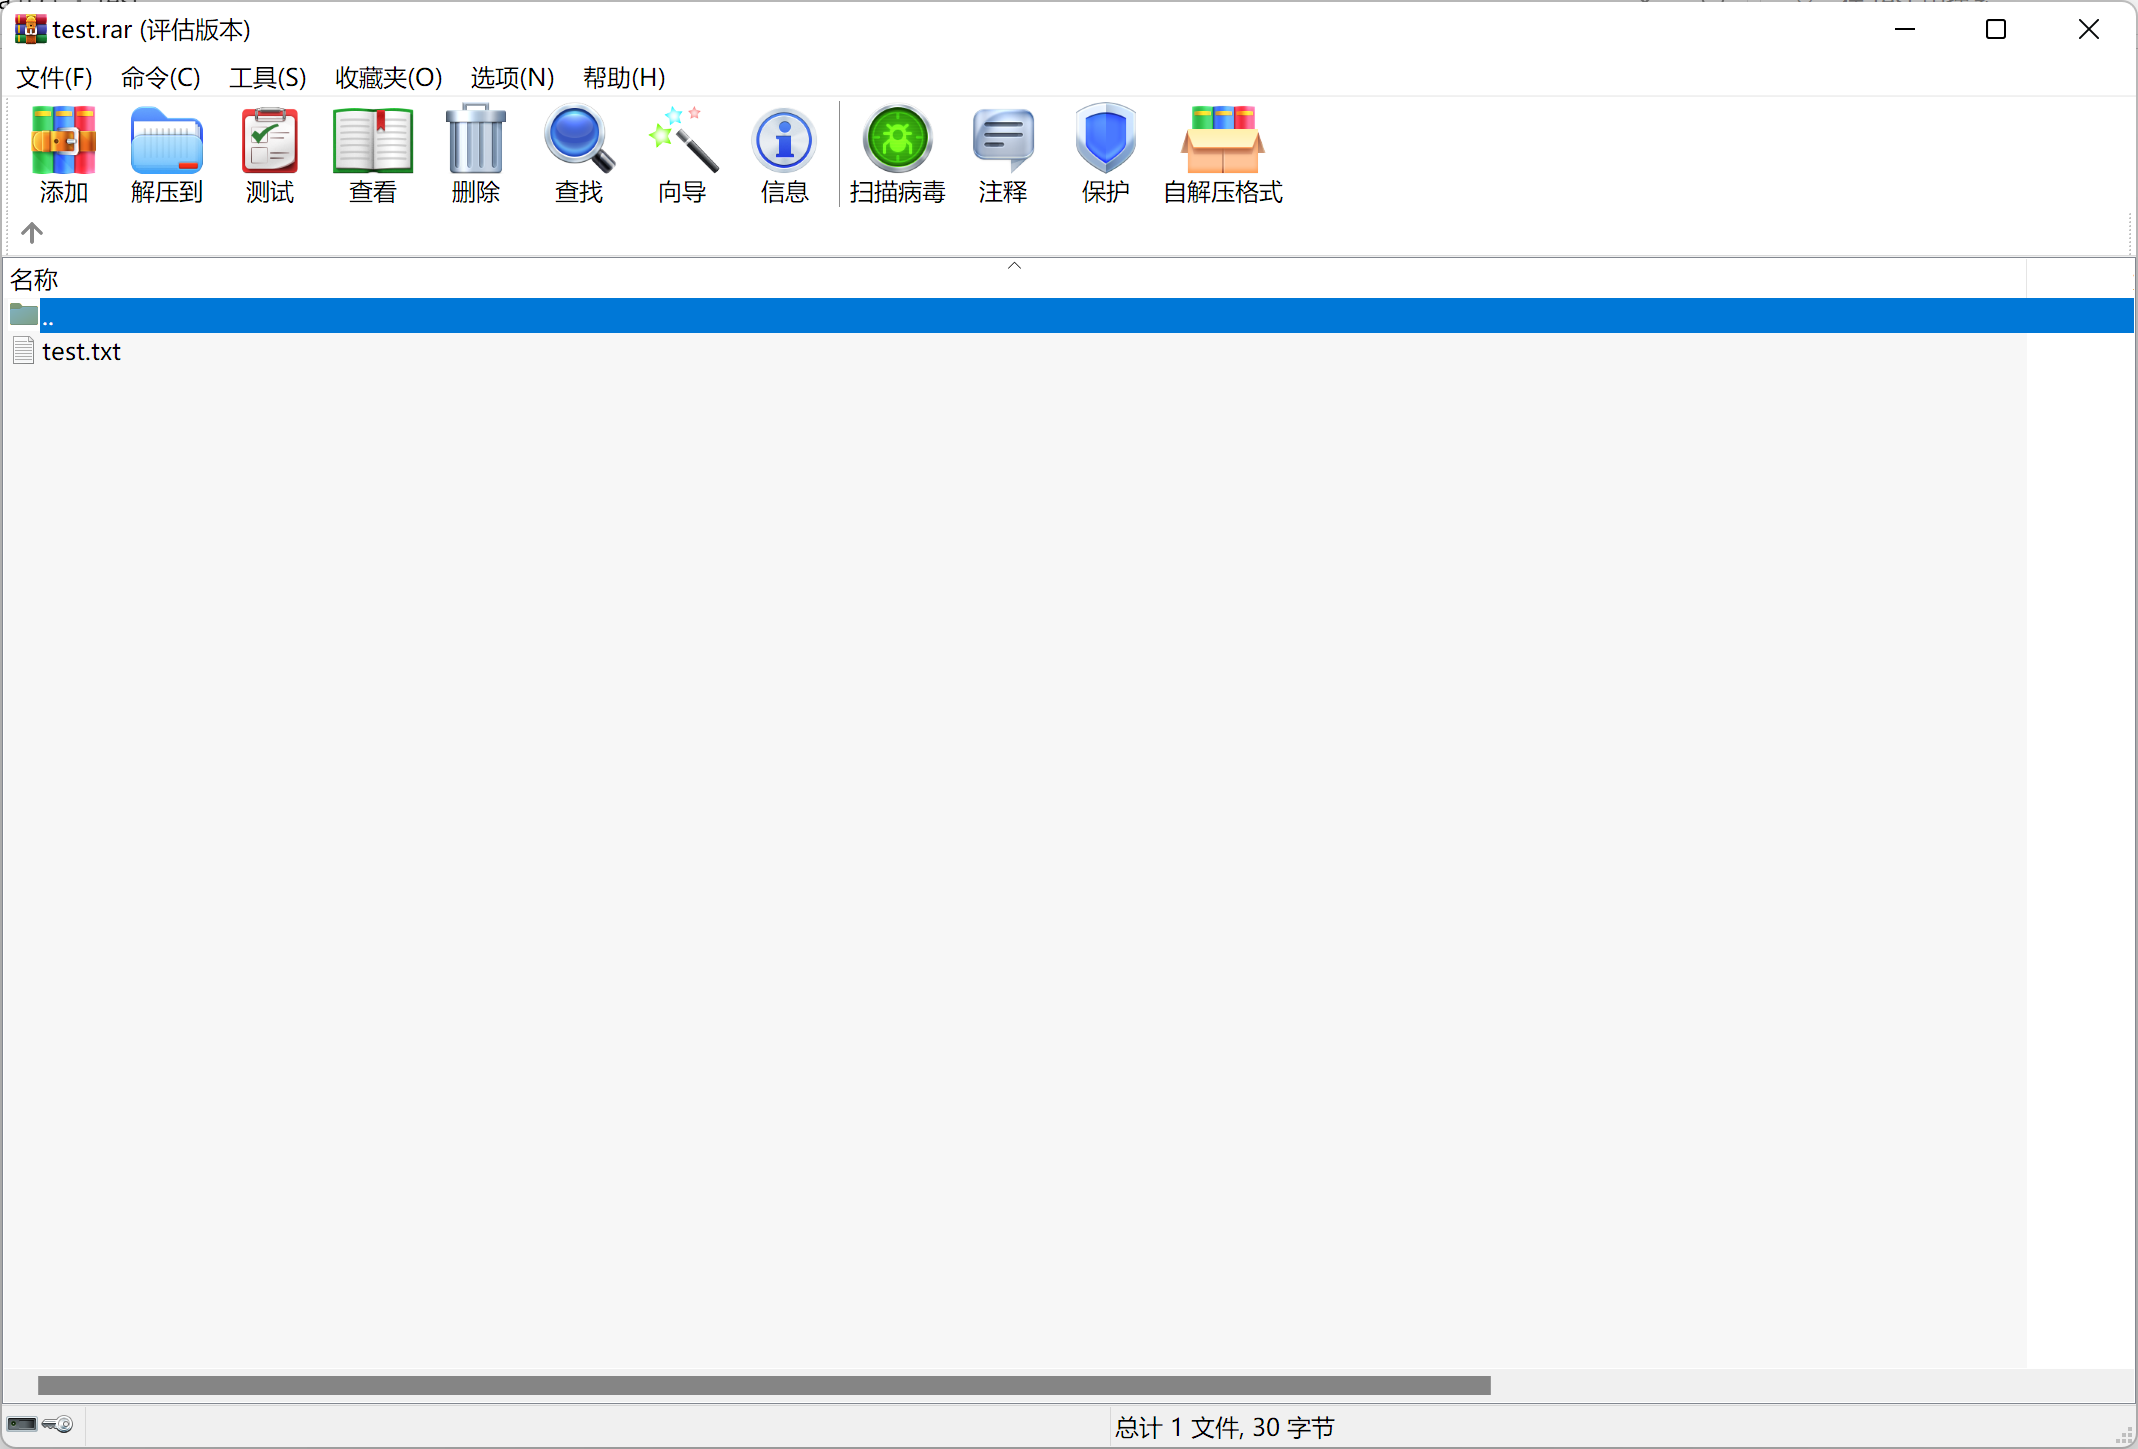Open the Help (帮助) menu
The height and width of the screenshot is (1449, 2138).
pyautogui.click(x=625, y=78)
